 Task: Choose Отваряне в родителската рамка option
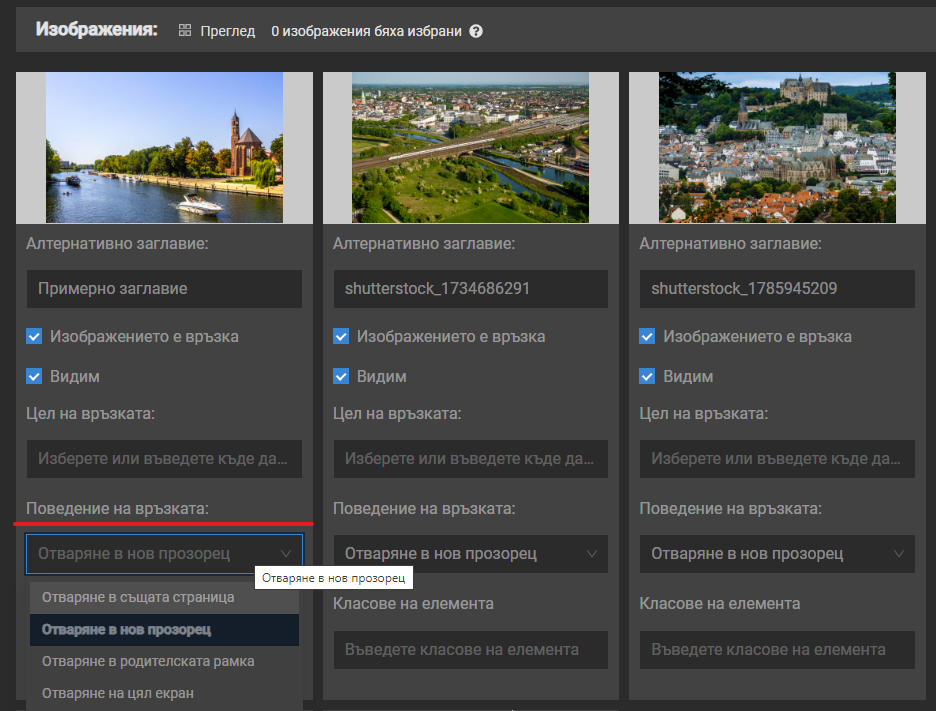pyautogui.click(x=148, y=661)
